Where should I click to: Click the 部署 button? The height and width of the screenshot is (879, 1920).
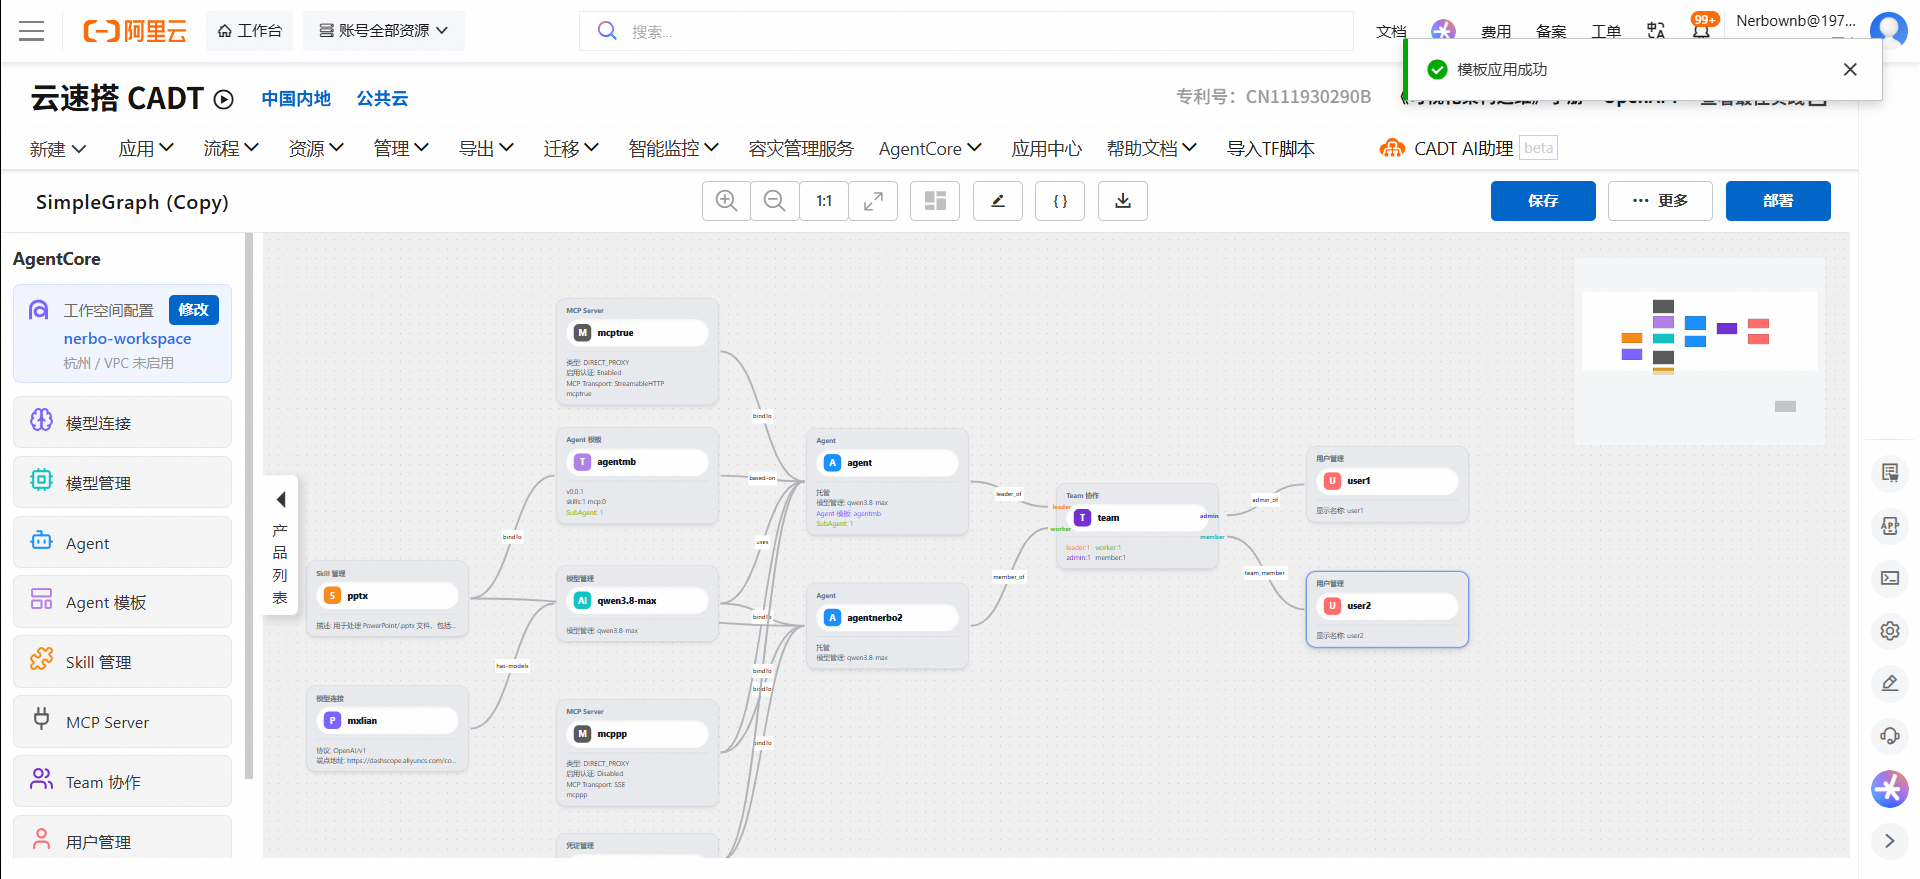pos(1778,201)
